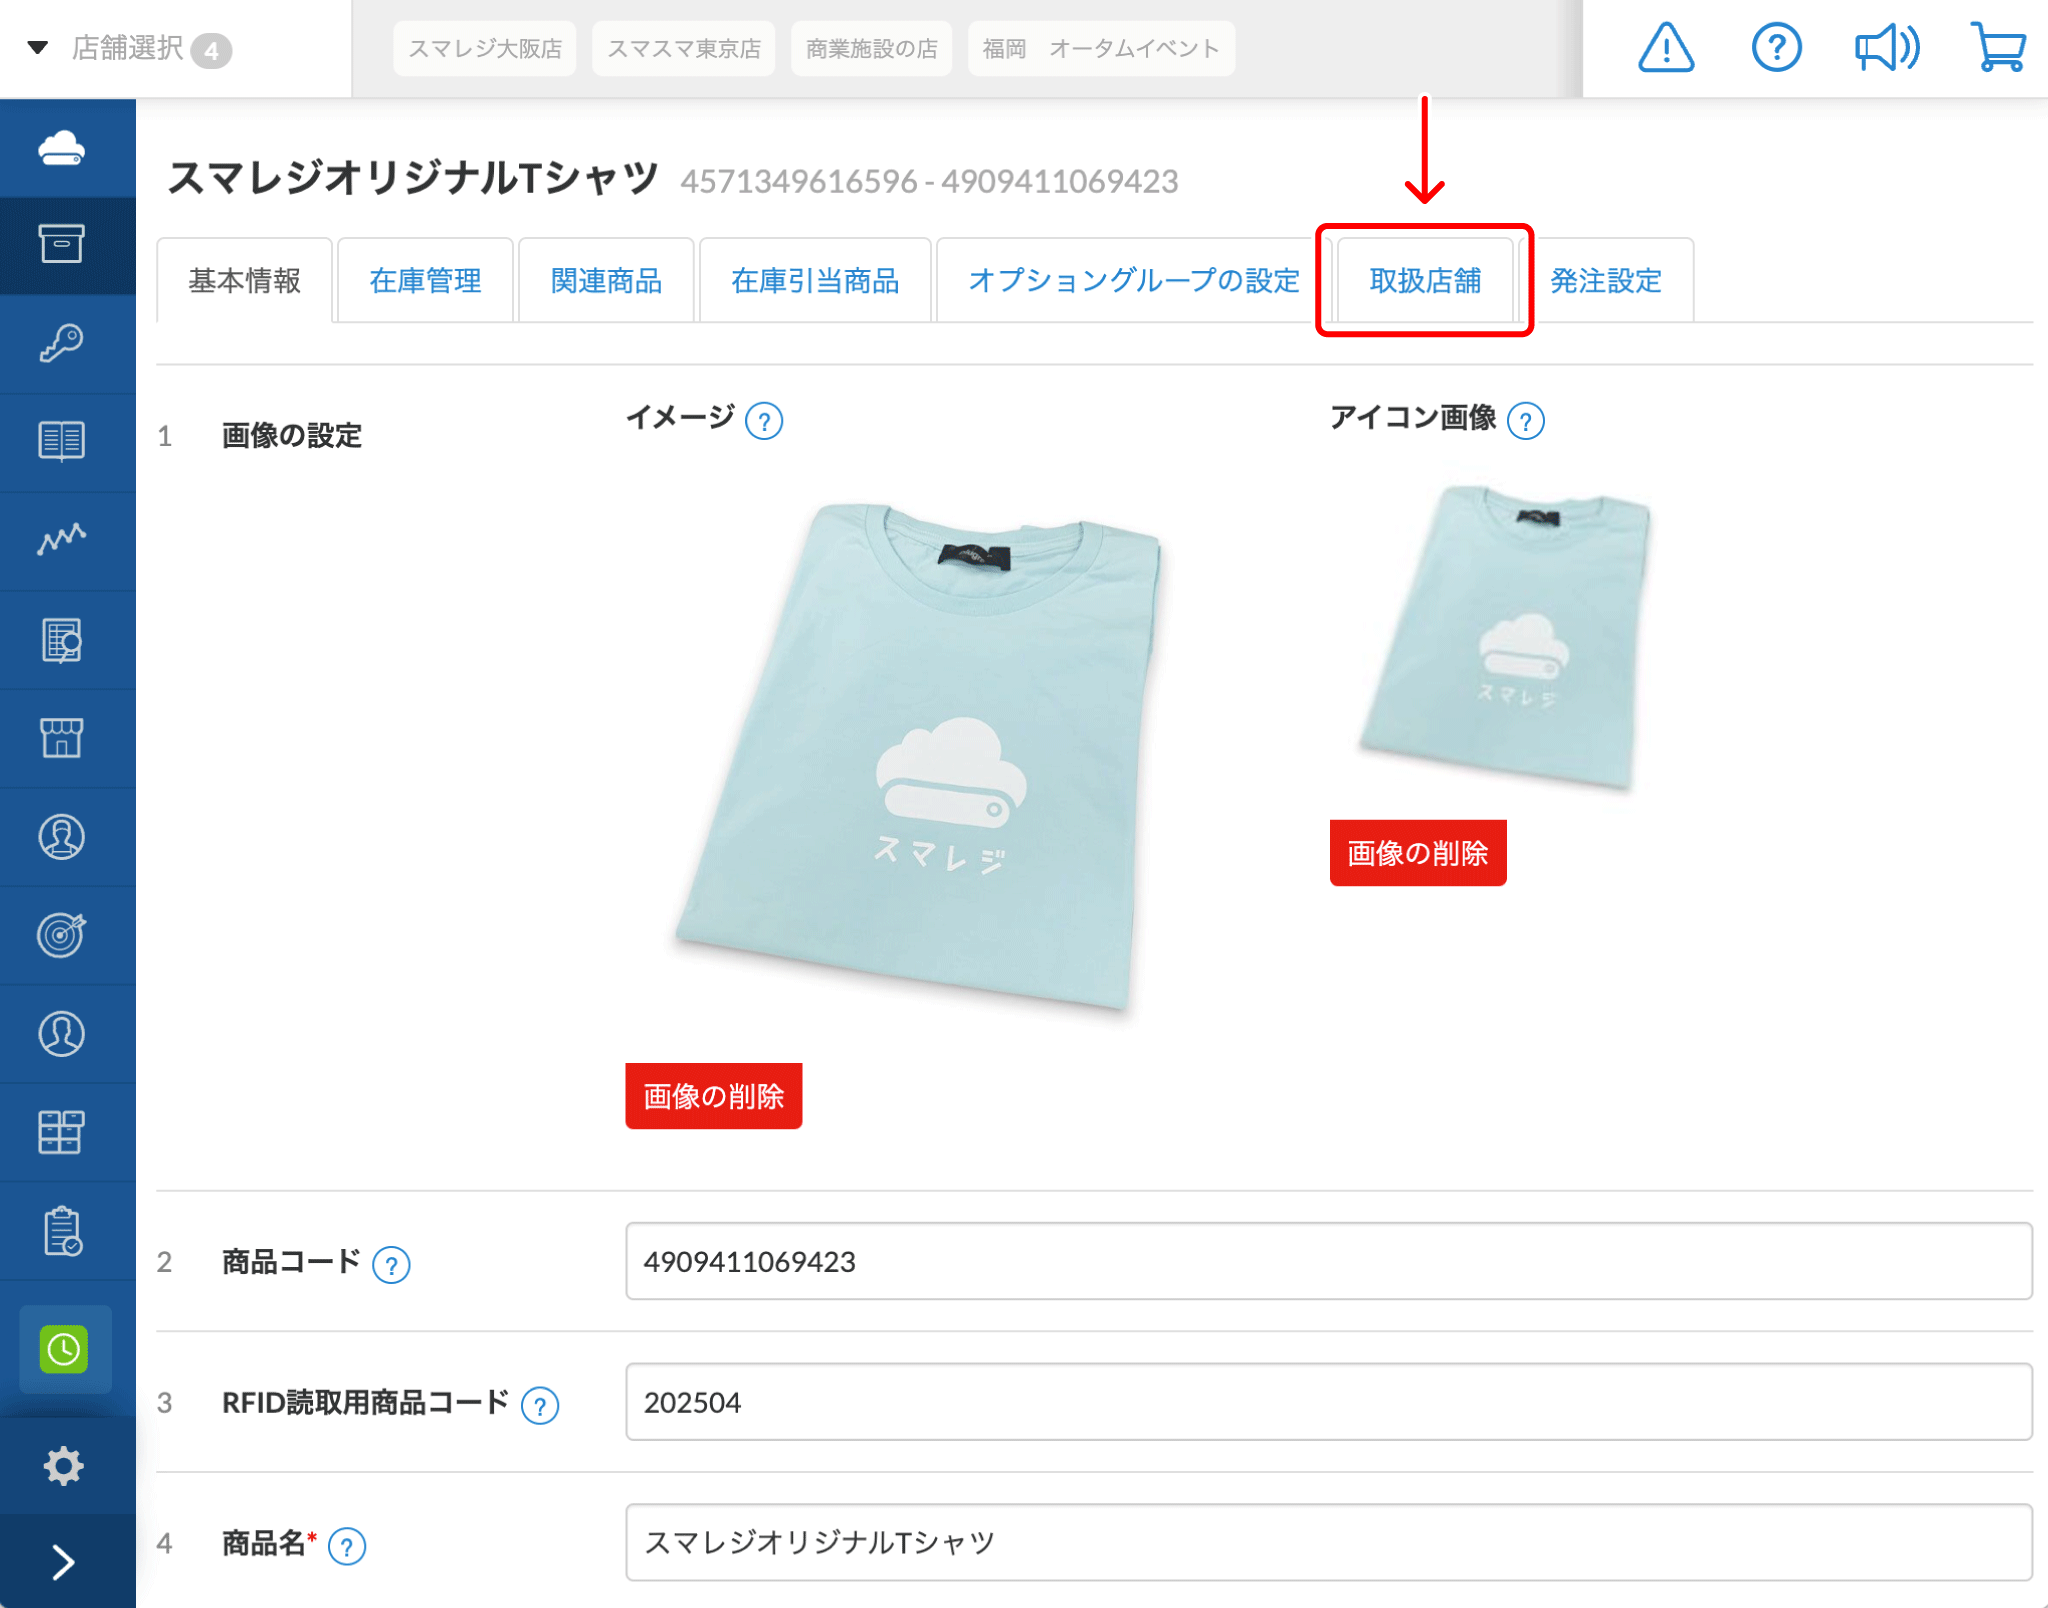Open the 在庫引当商品 tab
Viewport: 2048px width, 1608px height.
coord(816,281)
